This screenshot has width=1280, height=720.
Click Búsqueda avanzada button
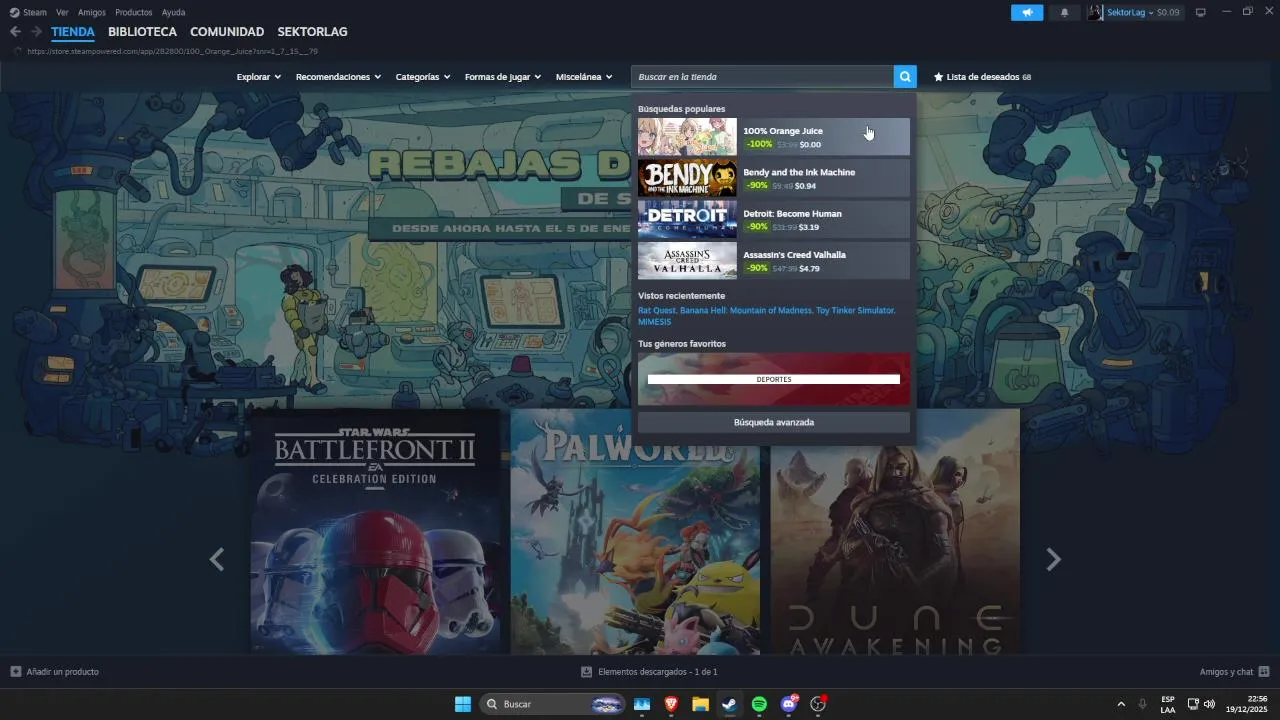(x=774, y=423)
